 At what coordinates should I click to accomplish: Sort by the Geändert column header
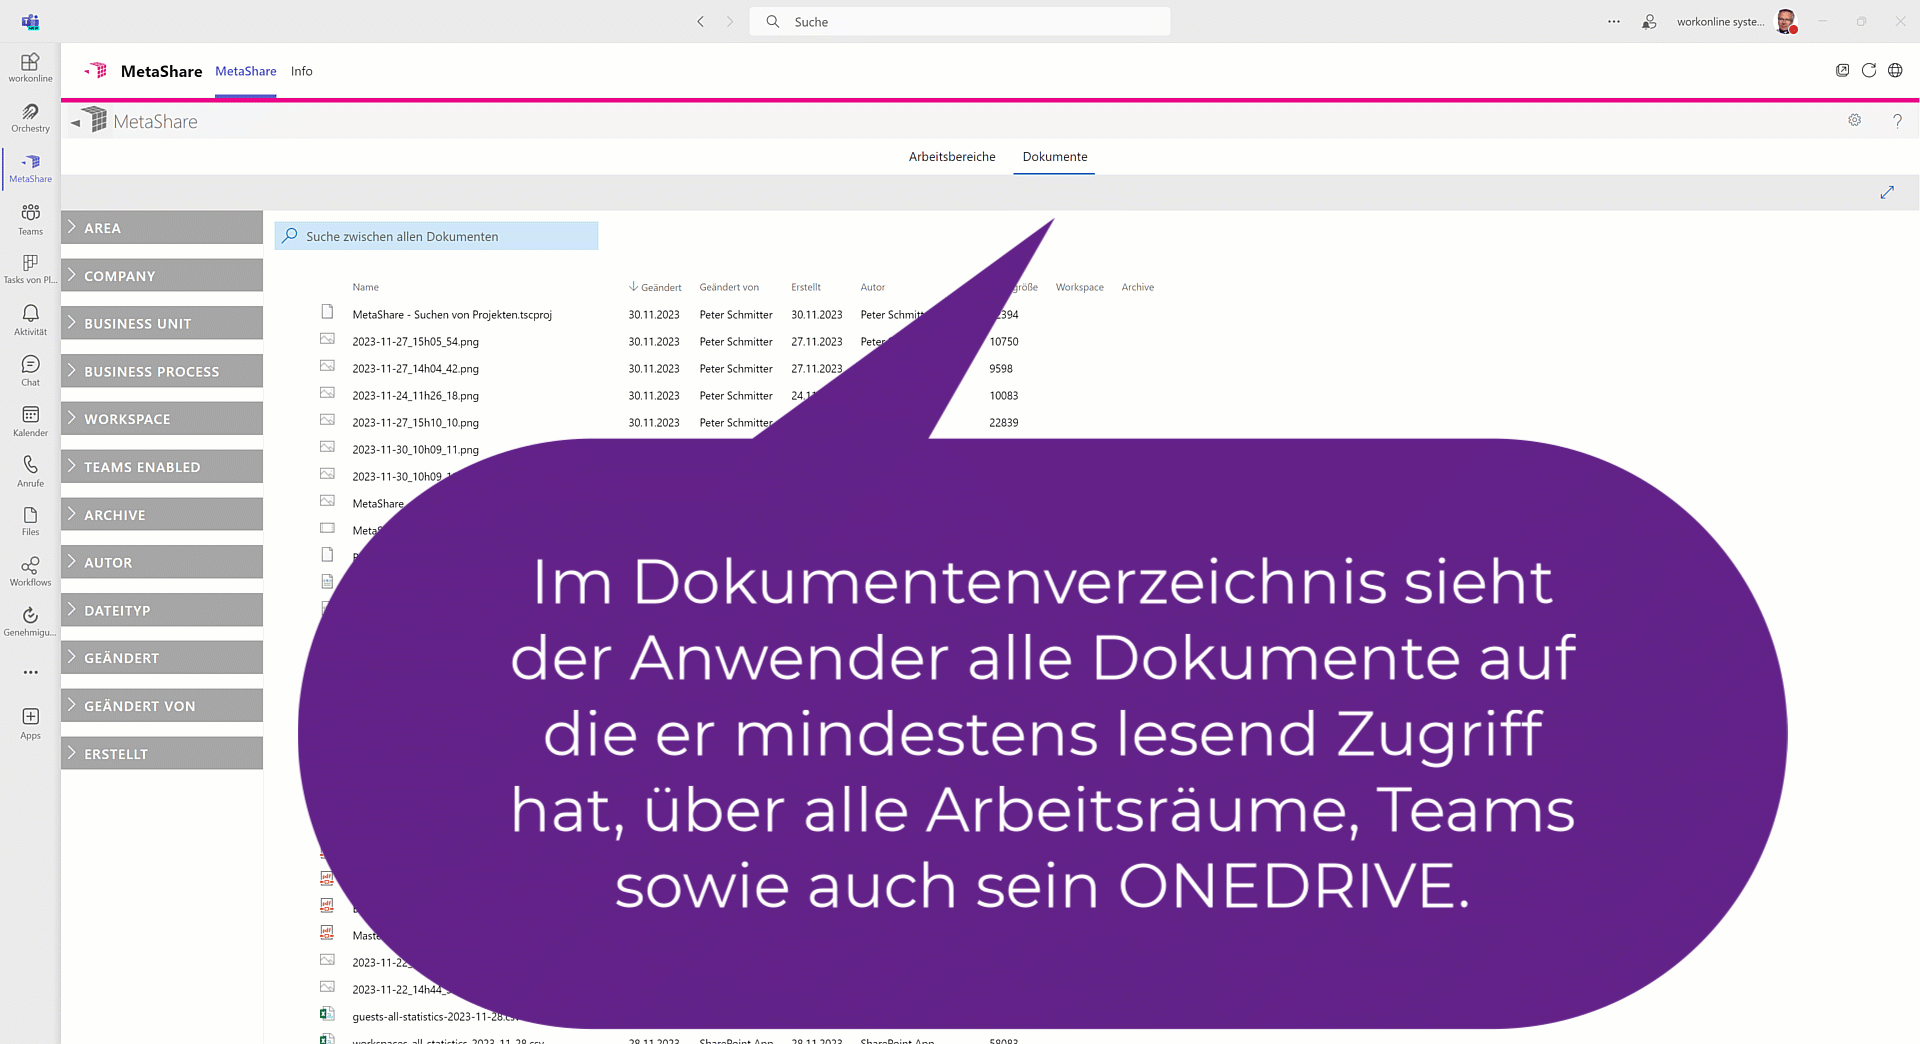660,287
